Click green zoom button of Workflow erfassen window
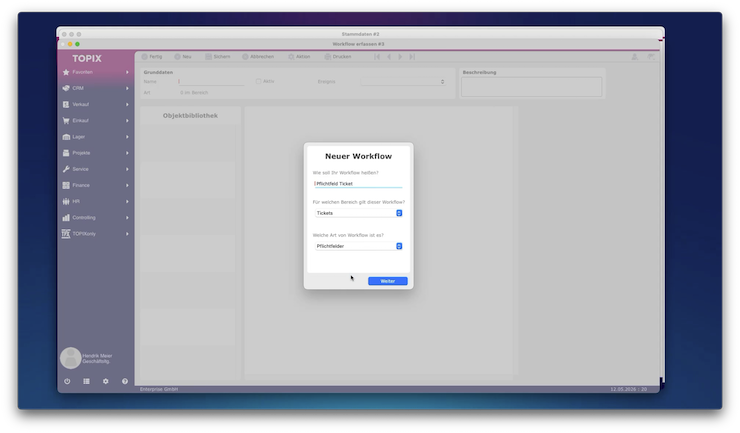This screenshot has width=740, height=433. pyautogui.click(x=77, y=44)
